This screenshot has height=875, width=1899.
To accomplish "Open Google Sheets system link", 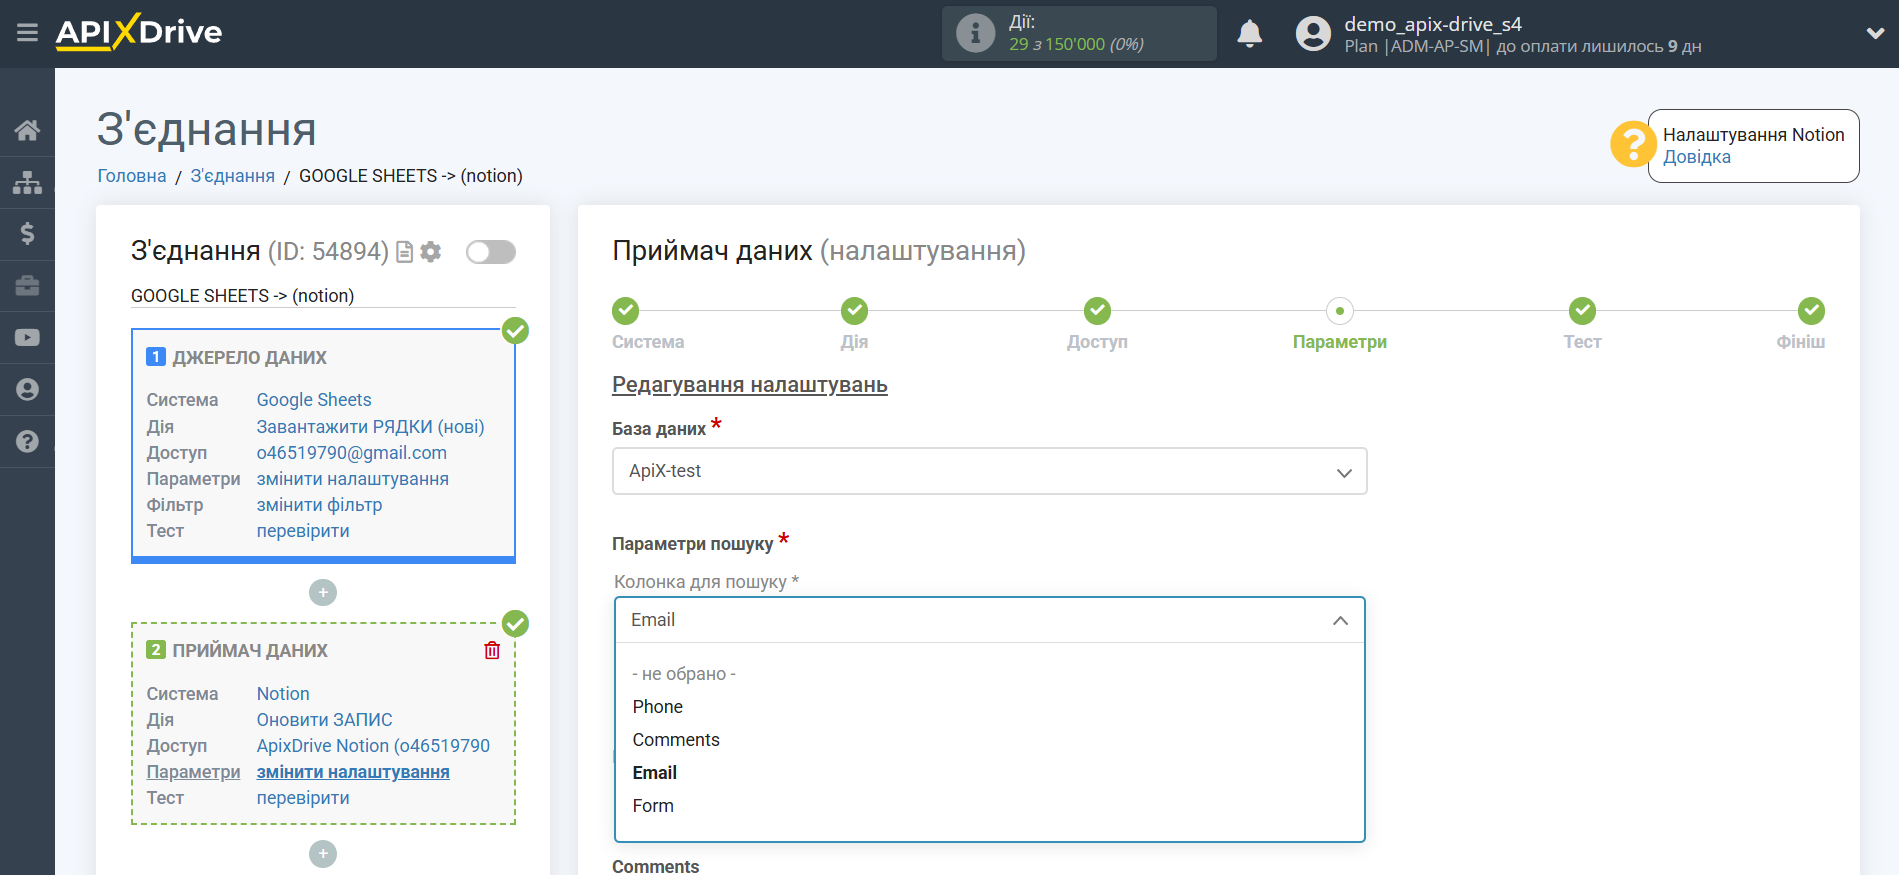I will pos(314,400).
